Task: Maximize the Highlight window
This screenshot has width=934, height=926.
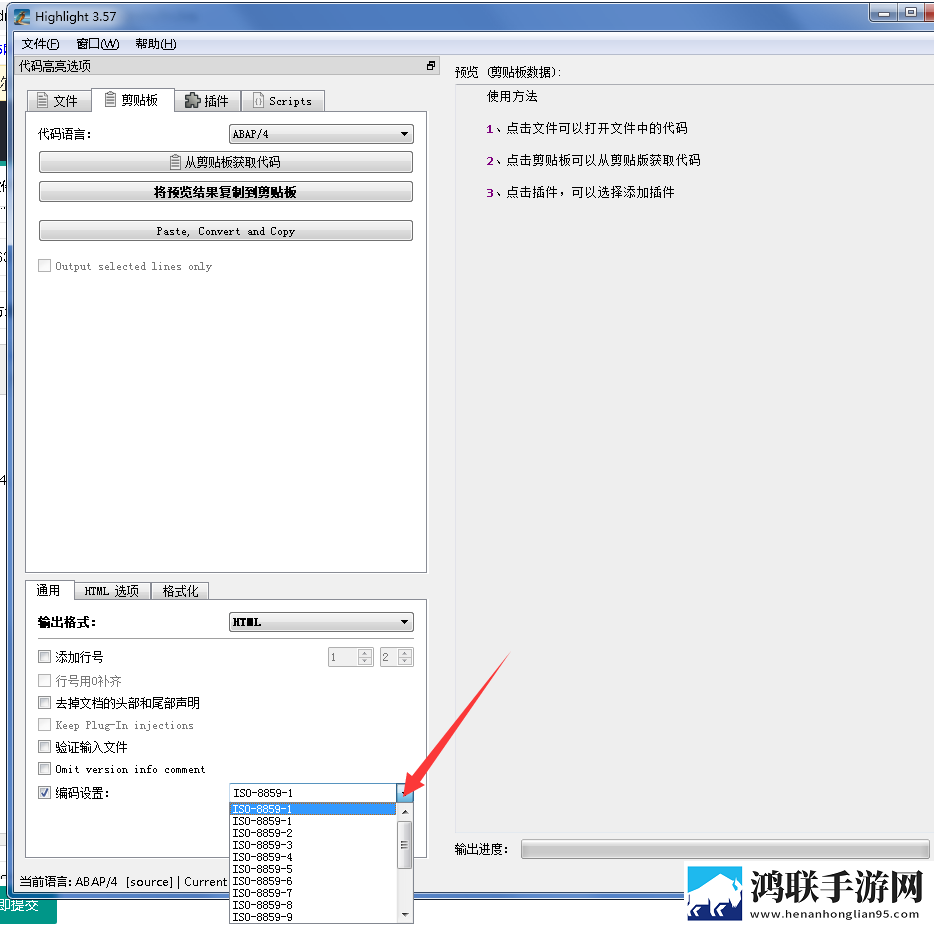Action: coord(911,13)
